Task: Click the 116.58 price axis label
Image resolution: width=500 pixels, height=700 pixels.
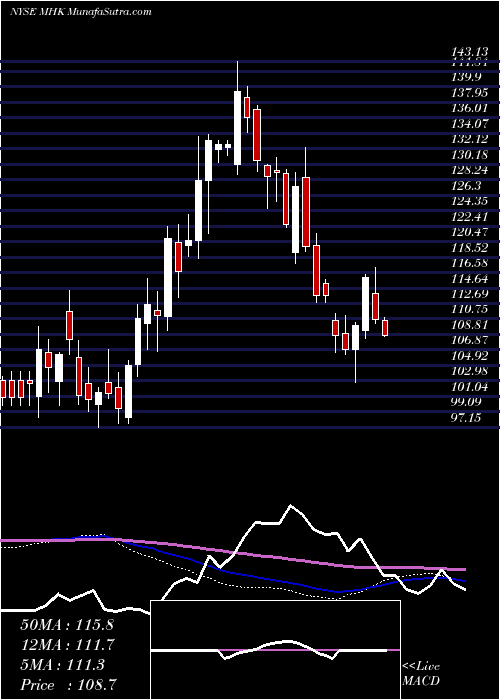Action: (471, 263)
